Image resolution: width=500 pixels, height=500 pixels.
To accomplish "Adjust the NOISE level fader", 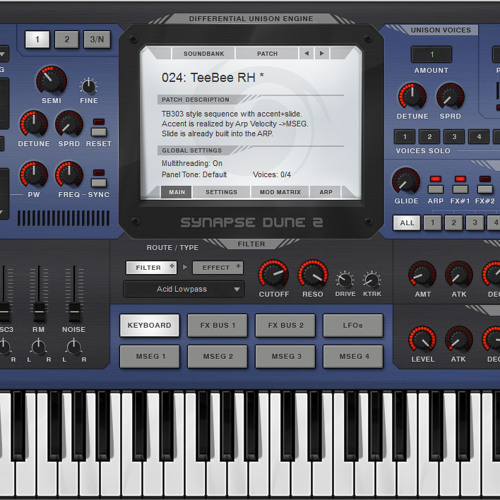I will coord(74,312).
